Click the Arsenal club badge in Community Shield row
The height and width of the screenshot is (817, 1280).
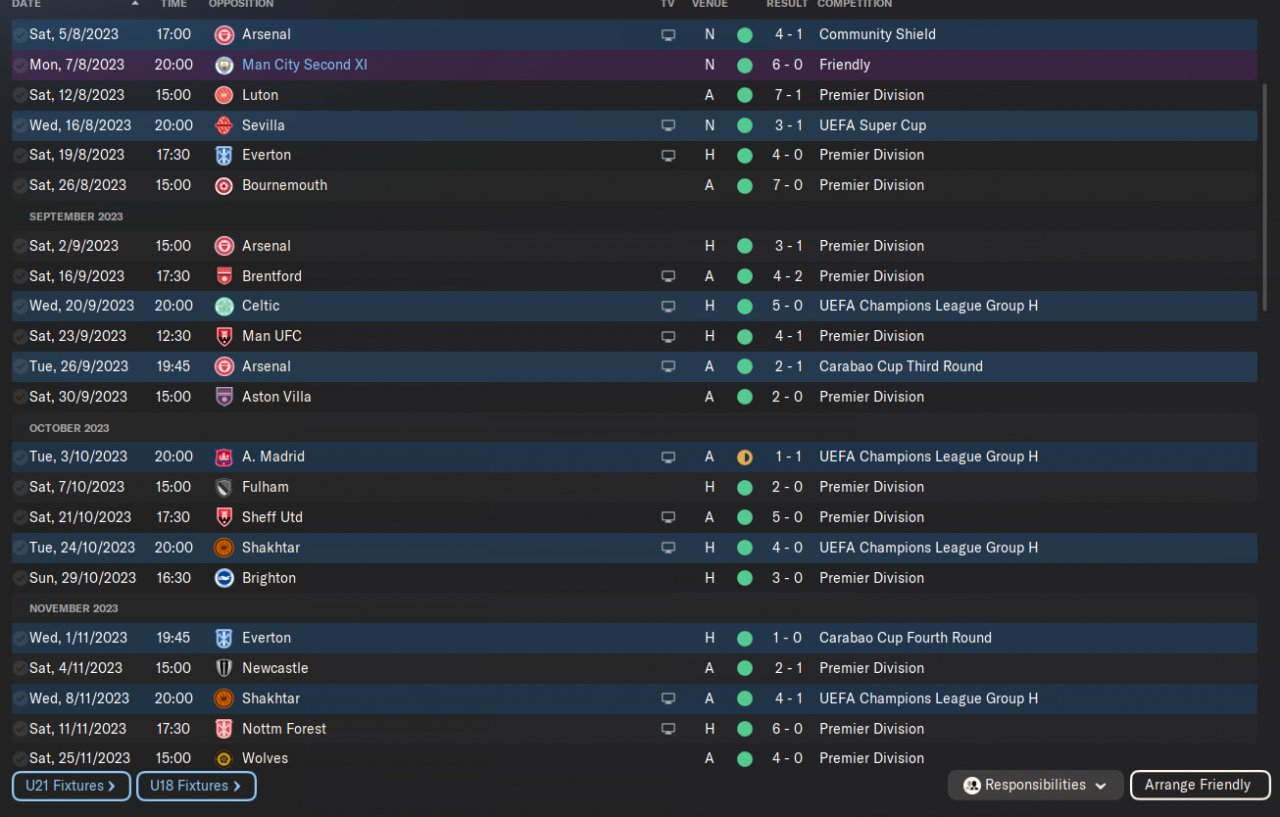(224, 35)
